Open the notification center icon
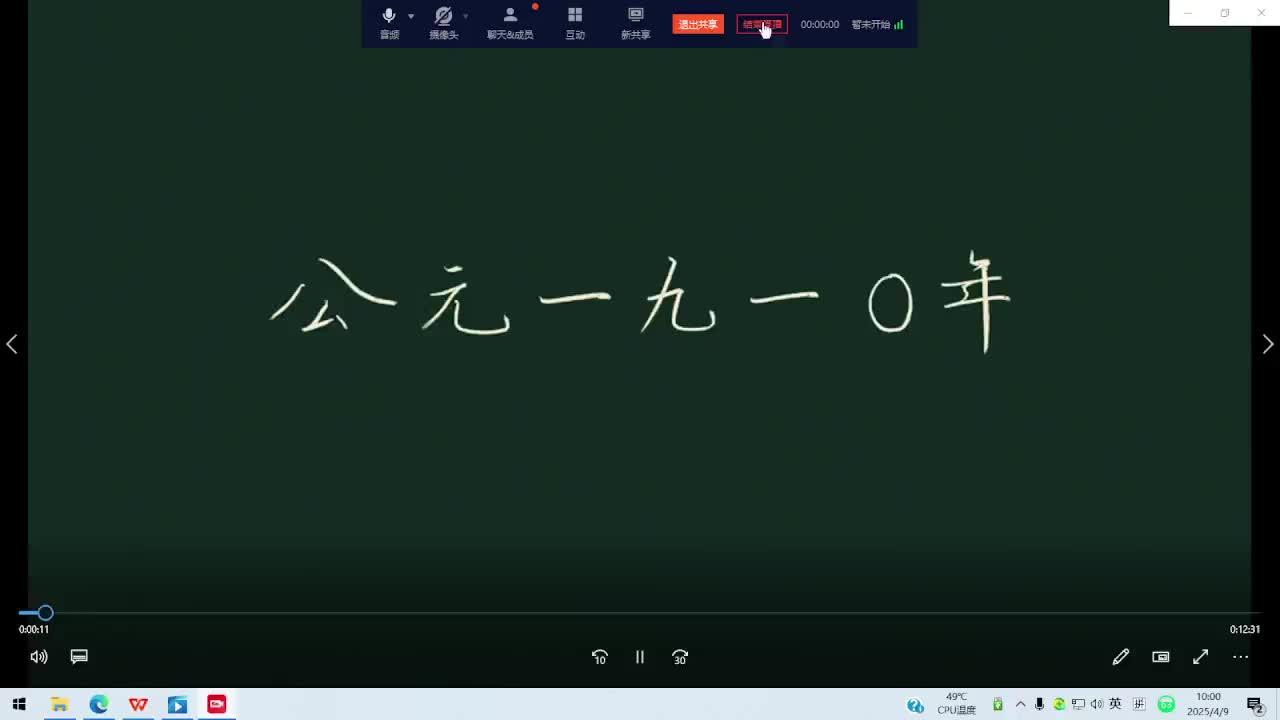The height and width of the screenshot is (720, 1280). click(x=1255, y=705)
